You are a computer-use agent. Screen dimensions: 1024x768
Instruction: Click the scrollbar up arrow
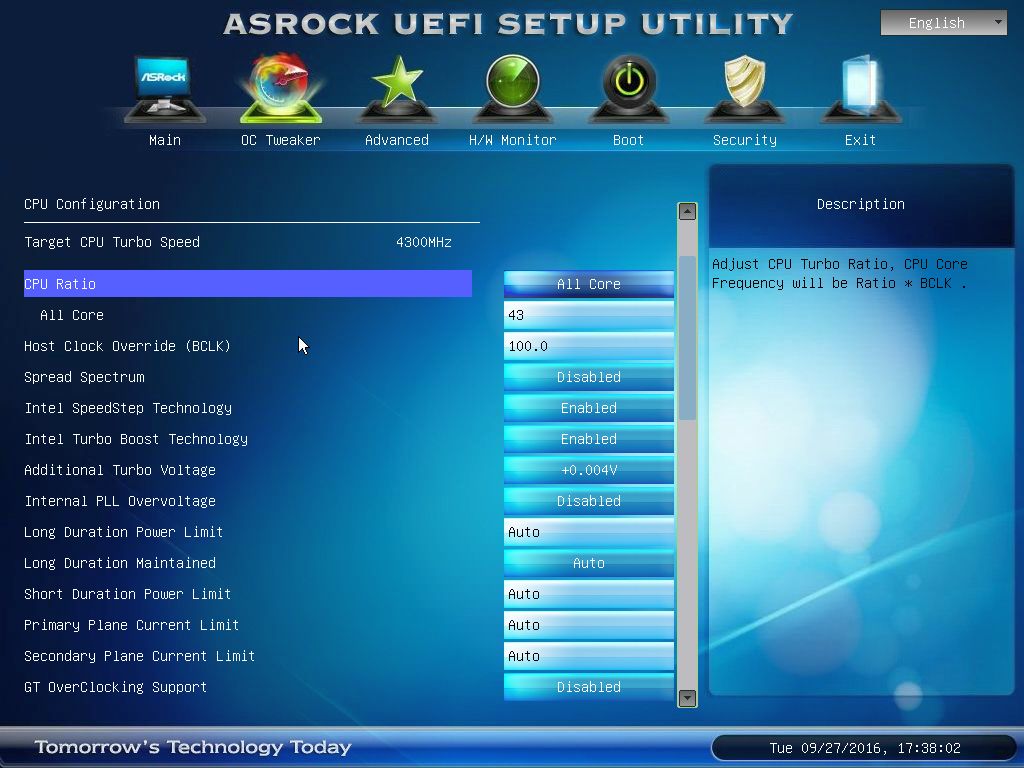[687, 212]
